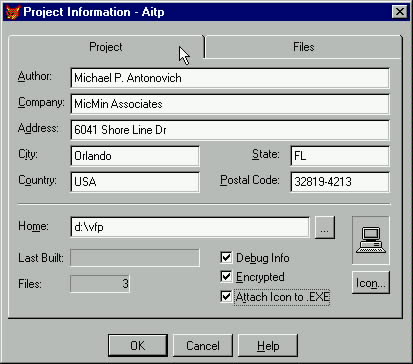The height and width of the screenshot is (364, 413).
Task: Switch to the Project tab
Action: click(106, 47)
